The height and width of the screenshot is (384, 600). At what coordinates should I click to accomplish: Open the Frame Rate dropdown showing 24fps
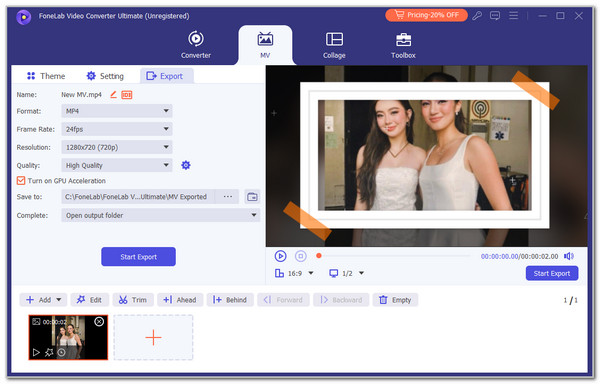tap(117, 129)
